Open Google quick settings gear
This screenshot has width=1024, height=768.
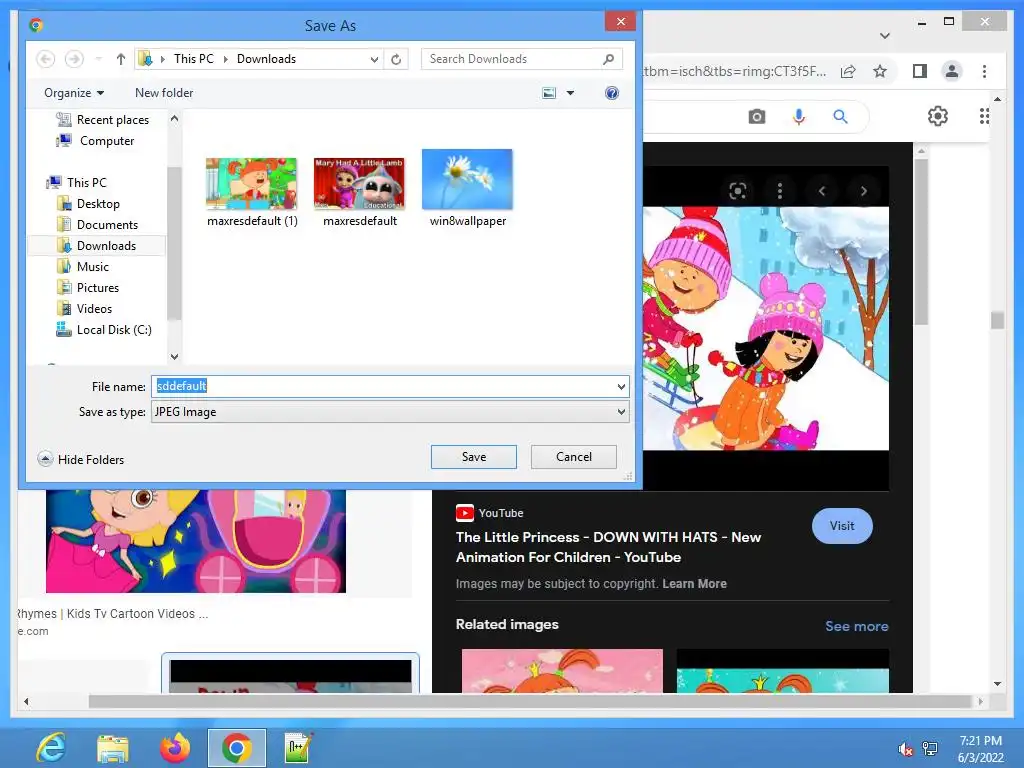(x=938, y=116)
